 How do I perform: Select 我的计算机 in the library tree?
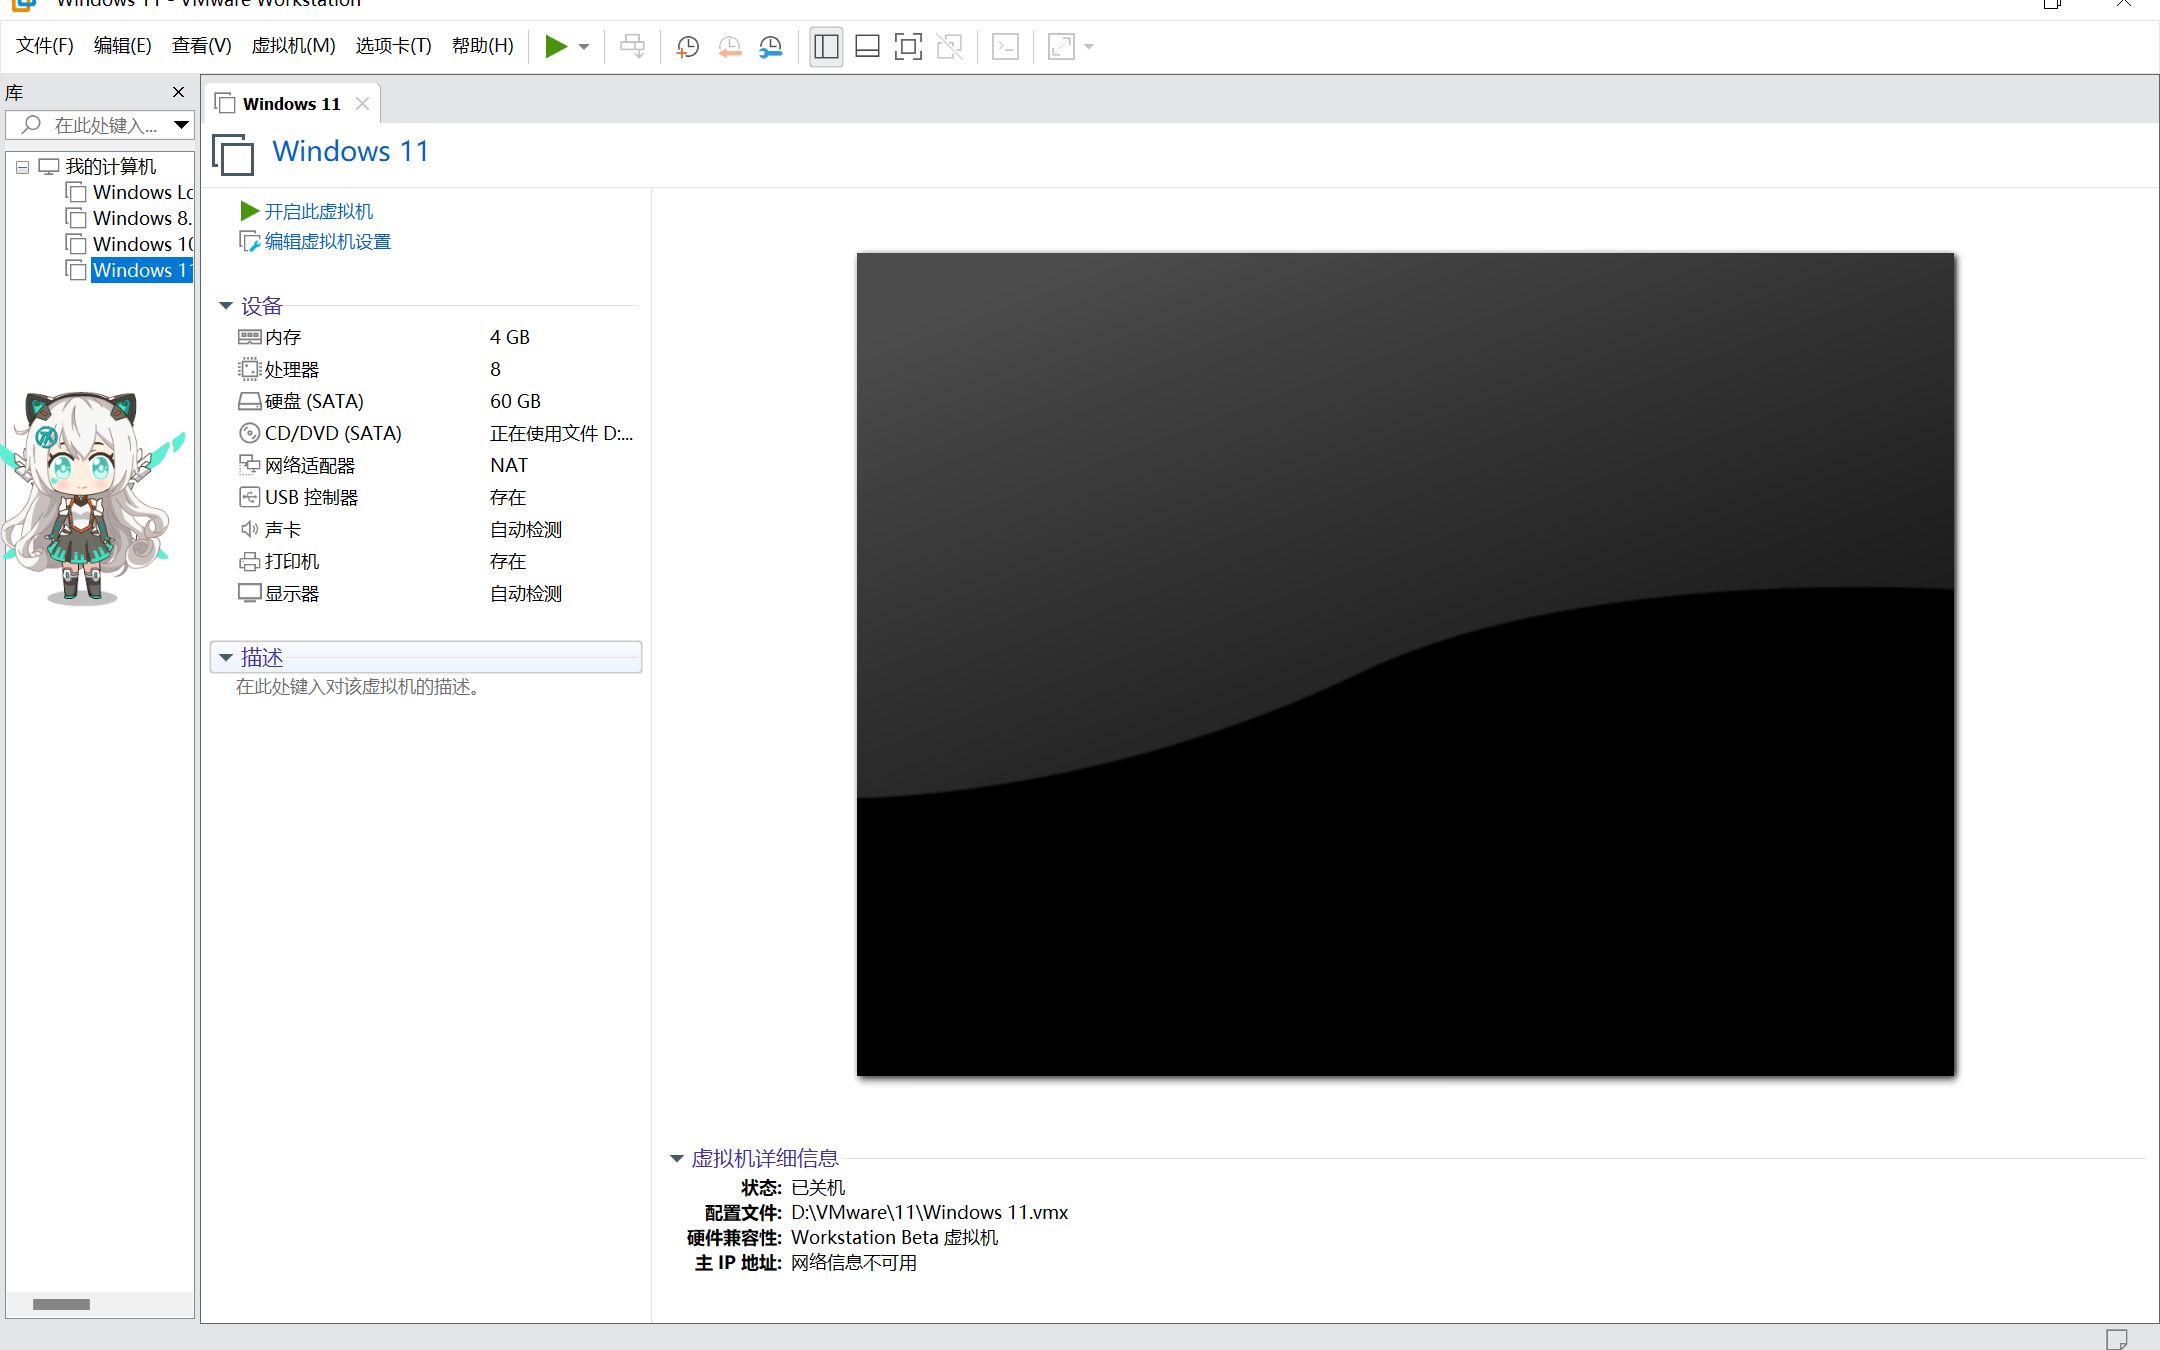[x=110, y=166]
